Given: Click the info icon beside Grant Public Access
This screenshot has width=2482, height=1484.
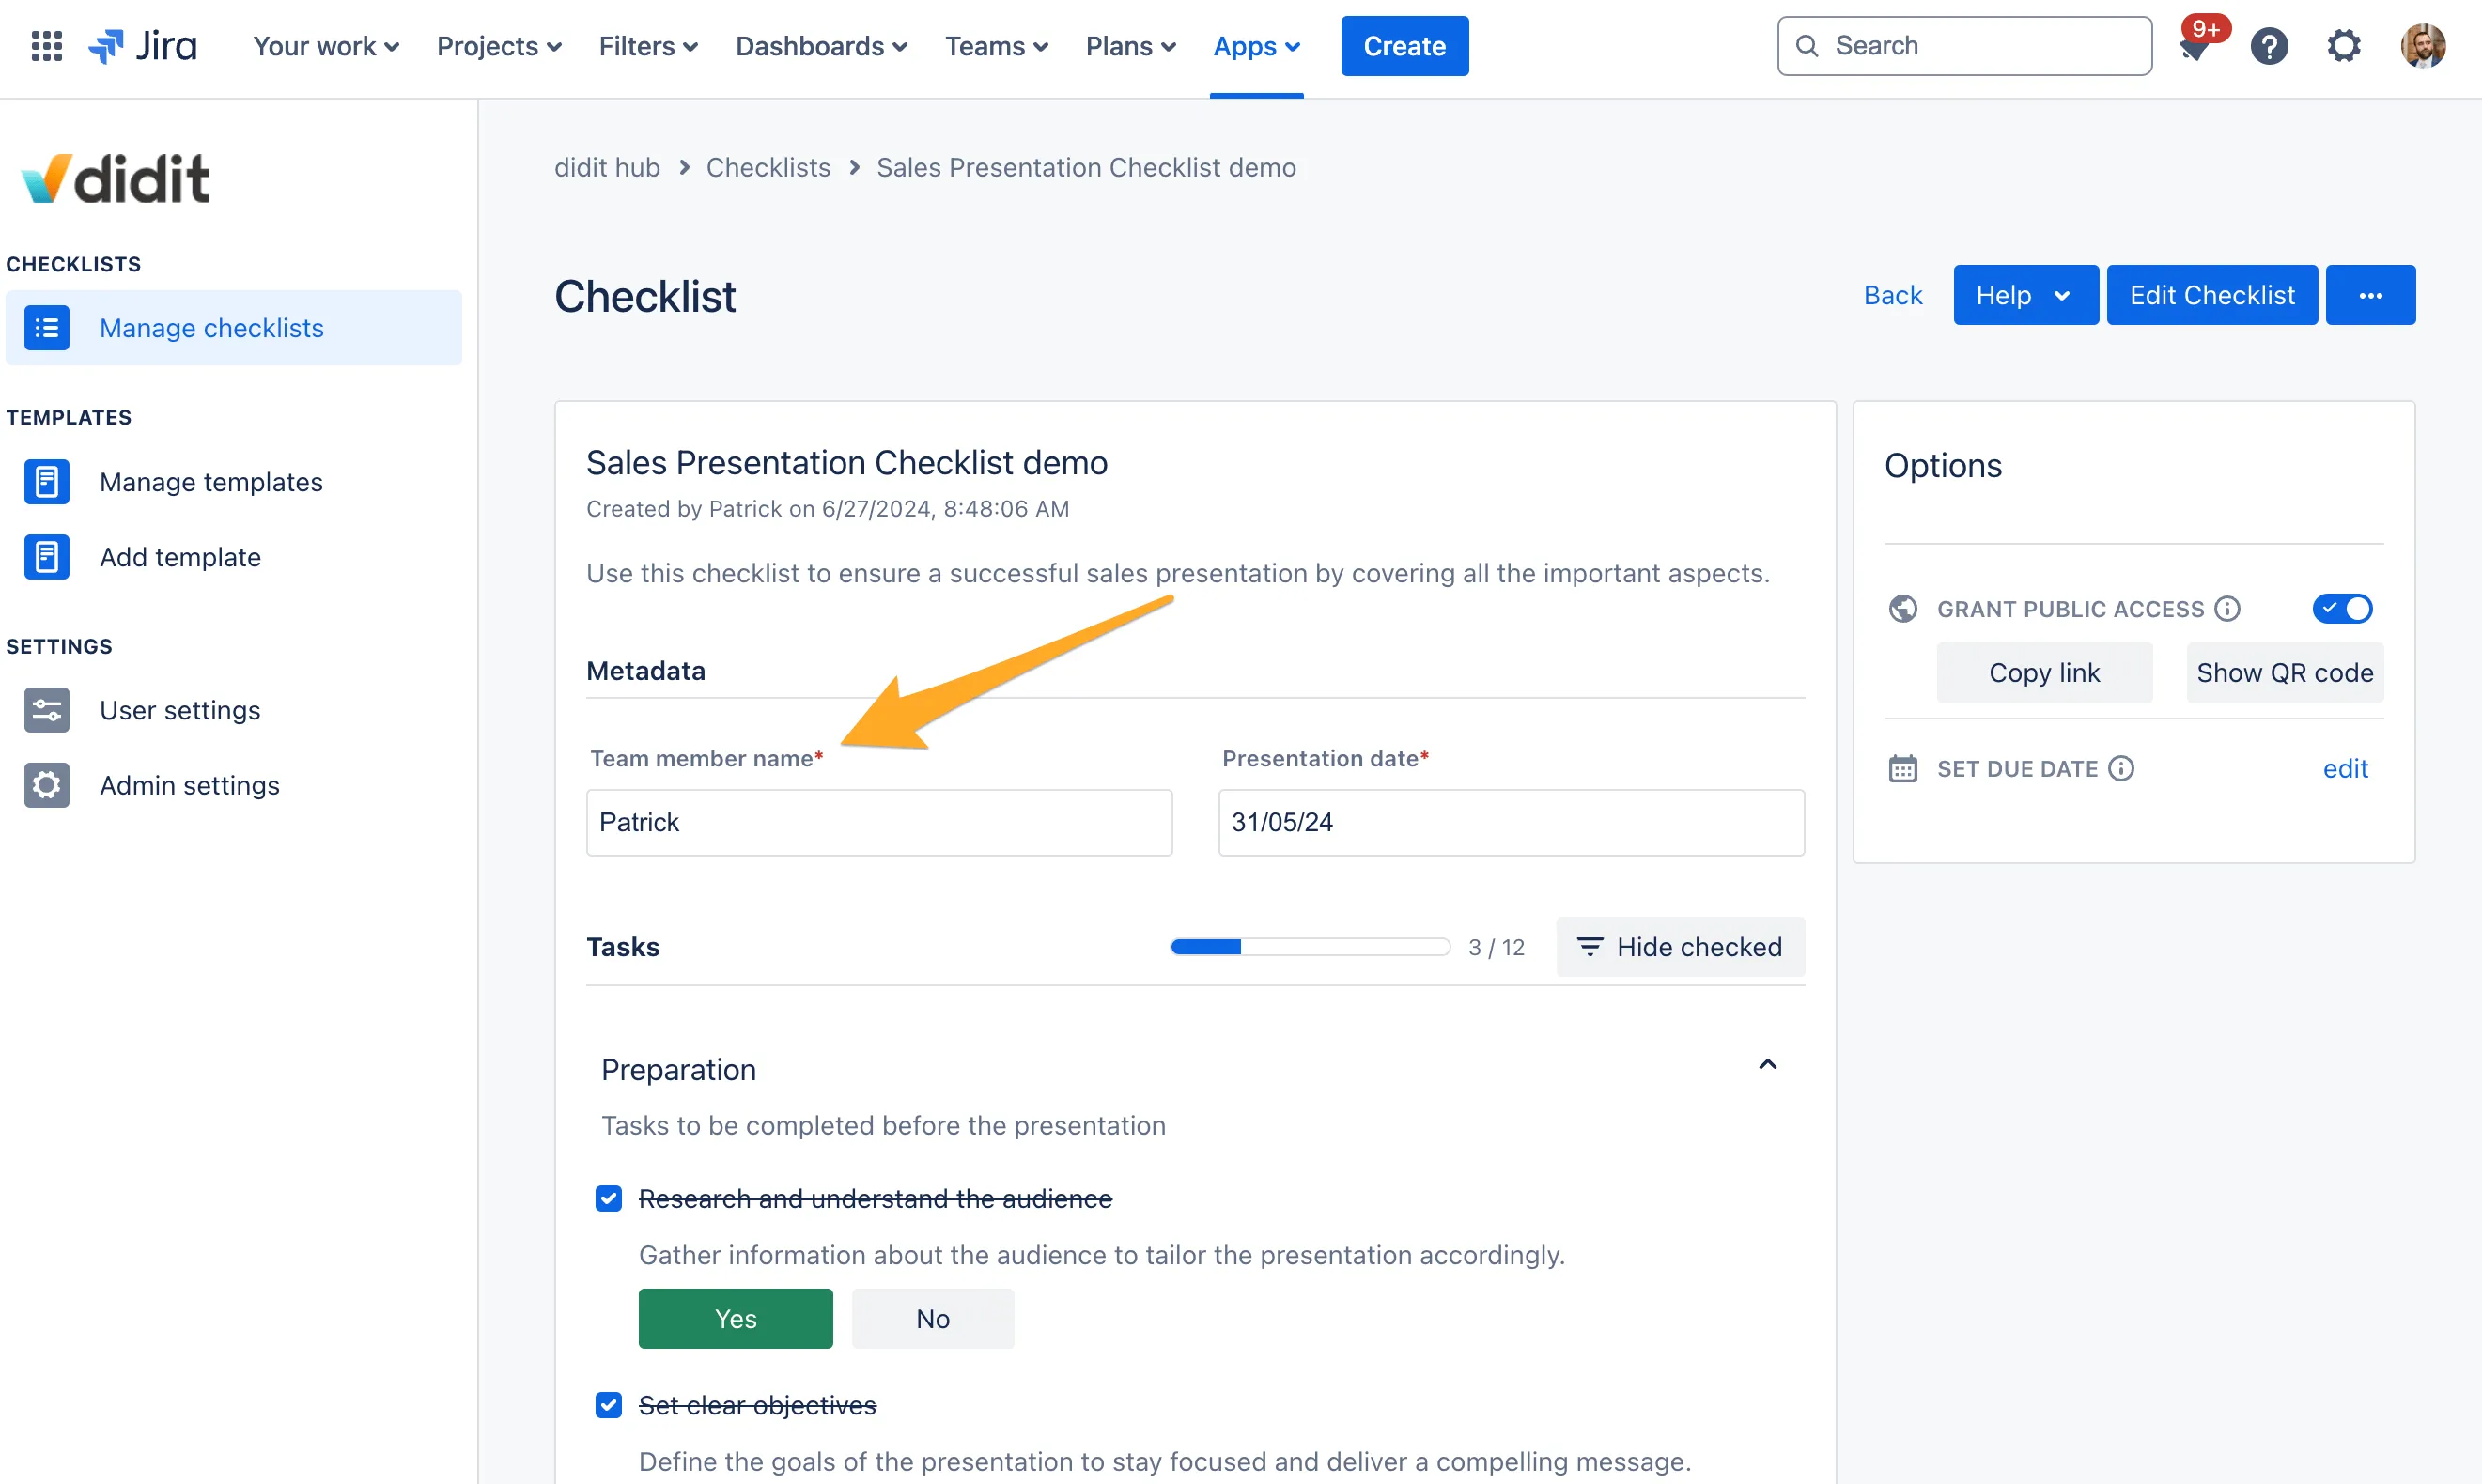Looking at the screenshot, I should tap(2227, 608).
